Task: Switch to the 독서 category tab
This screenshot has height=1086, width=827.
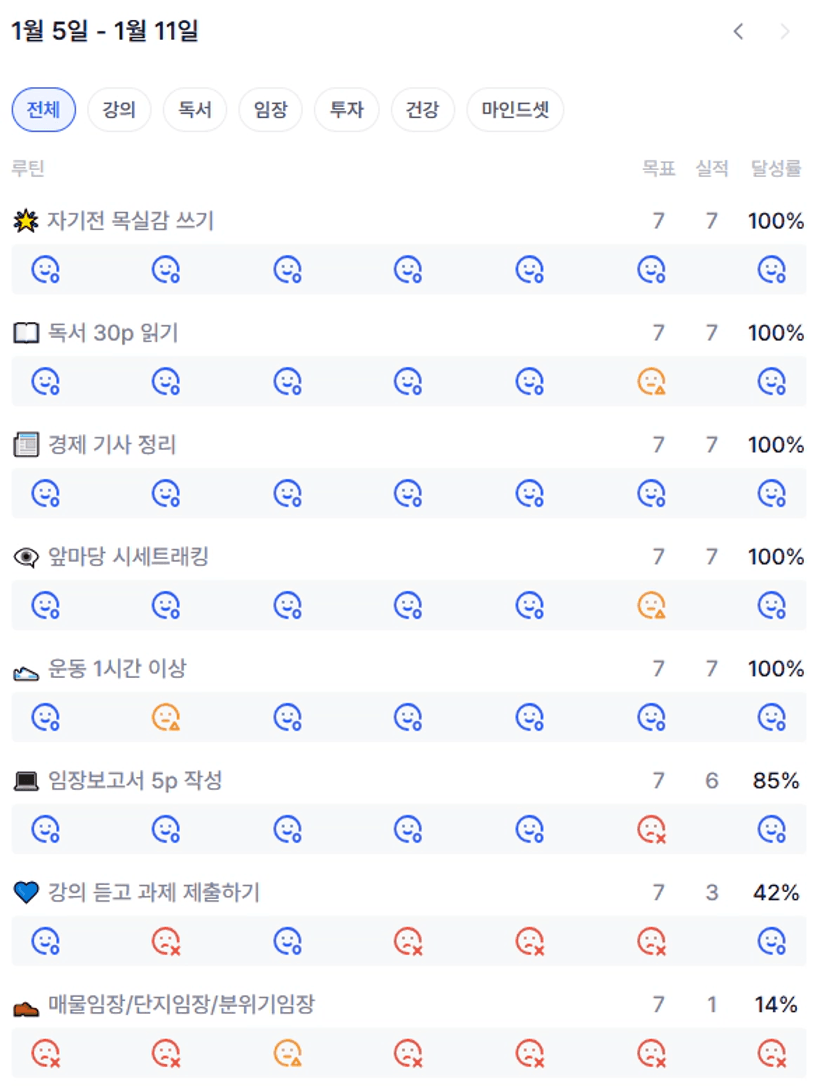Action: pyautogui.click(x=195, y=110)
